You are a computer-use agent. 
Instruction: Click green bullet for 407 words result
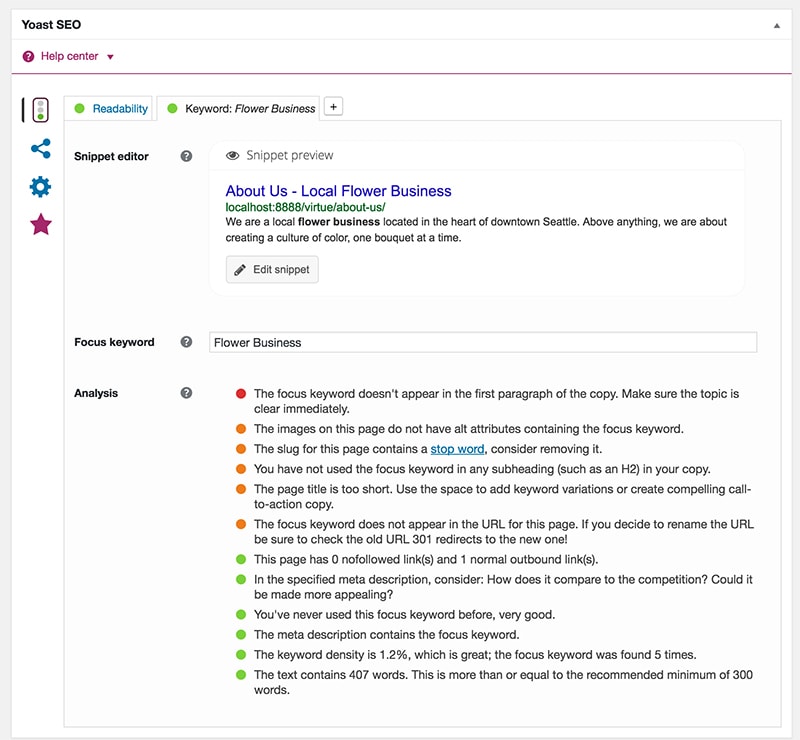pos(241,675)
